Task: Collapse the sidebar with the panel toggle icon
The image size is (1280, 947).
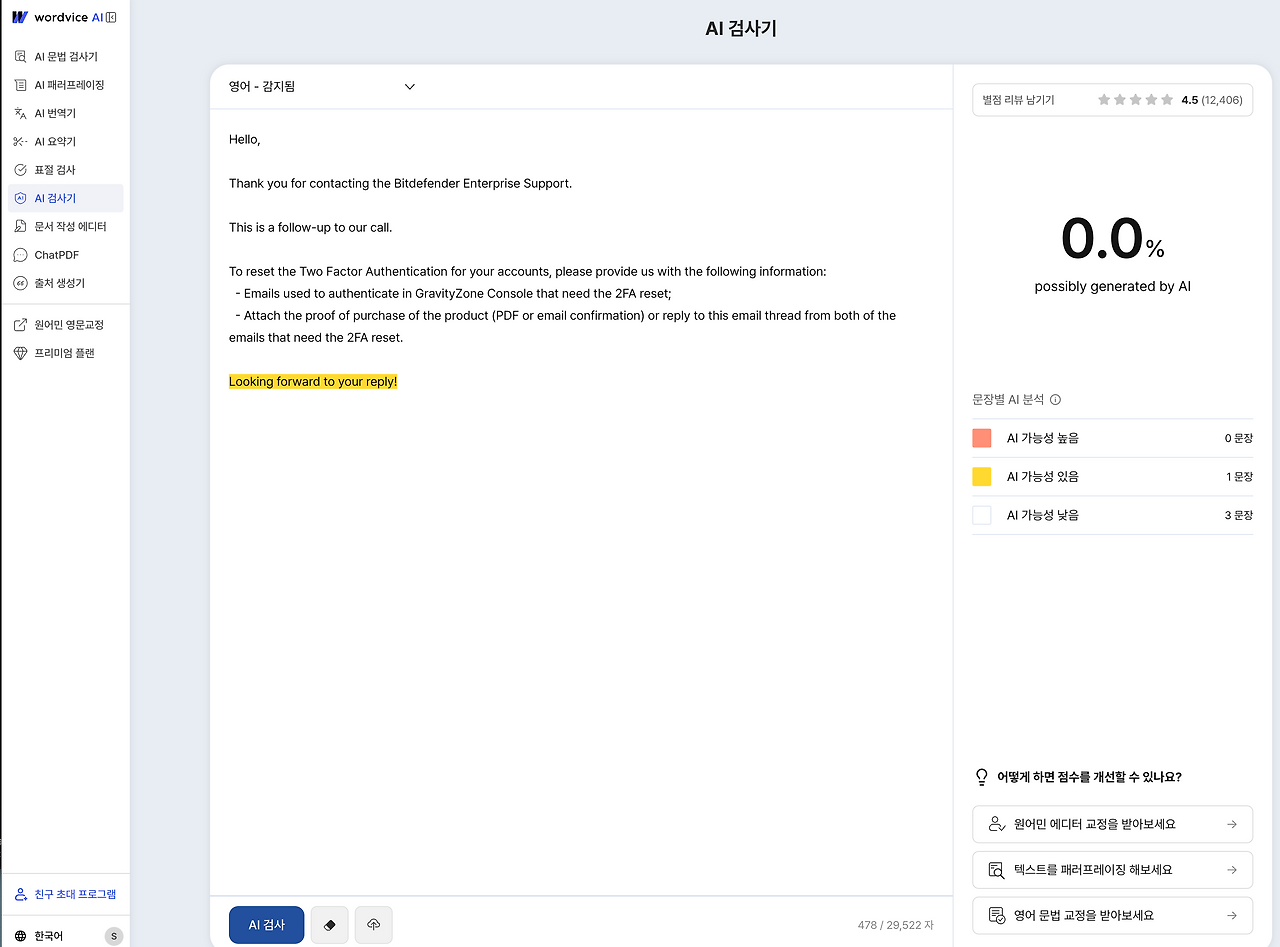Action: 111,17
